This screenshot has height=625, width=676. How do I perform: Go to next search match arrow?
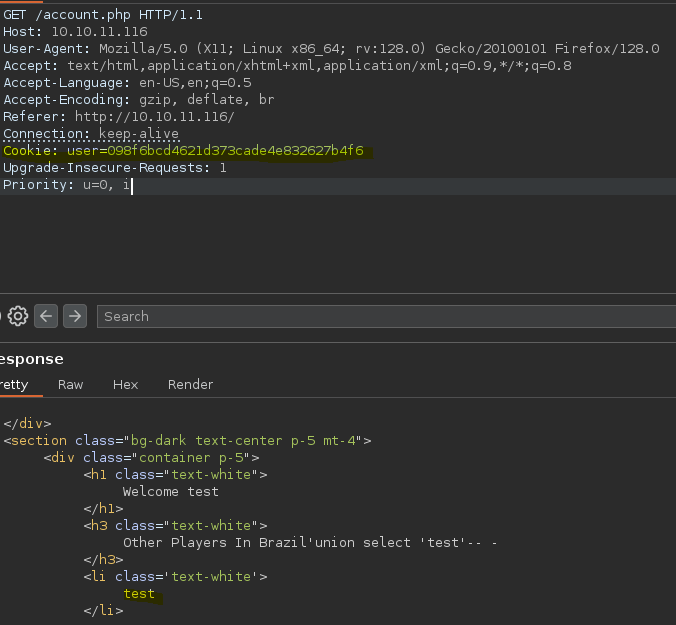(75, 316)
